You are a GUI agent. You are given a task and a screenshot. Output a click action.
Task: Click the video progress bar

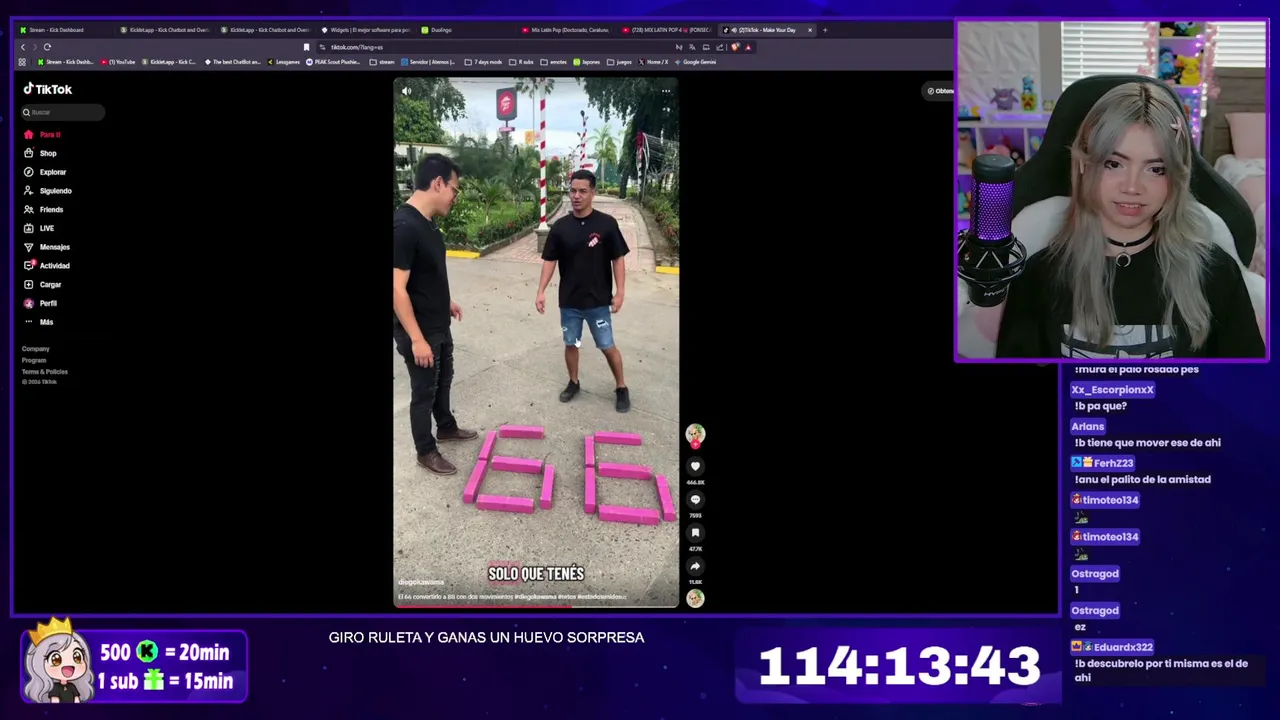pyautogui.click(x=536, y=605)
